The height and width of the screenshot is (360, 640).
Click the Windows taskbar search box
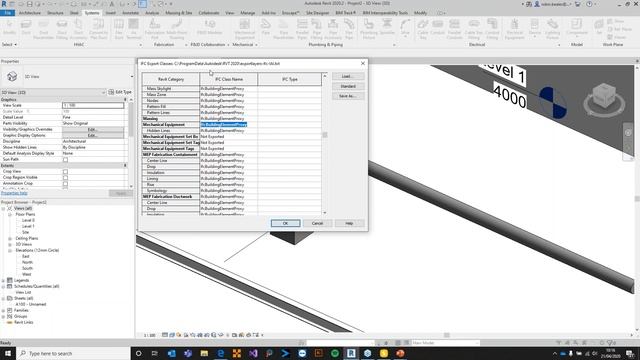point(73,353)
